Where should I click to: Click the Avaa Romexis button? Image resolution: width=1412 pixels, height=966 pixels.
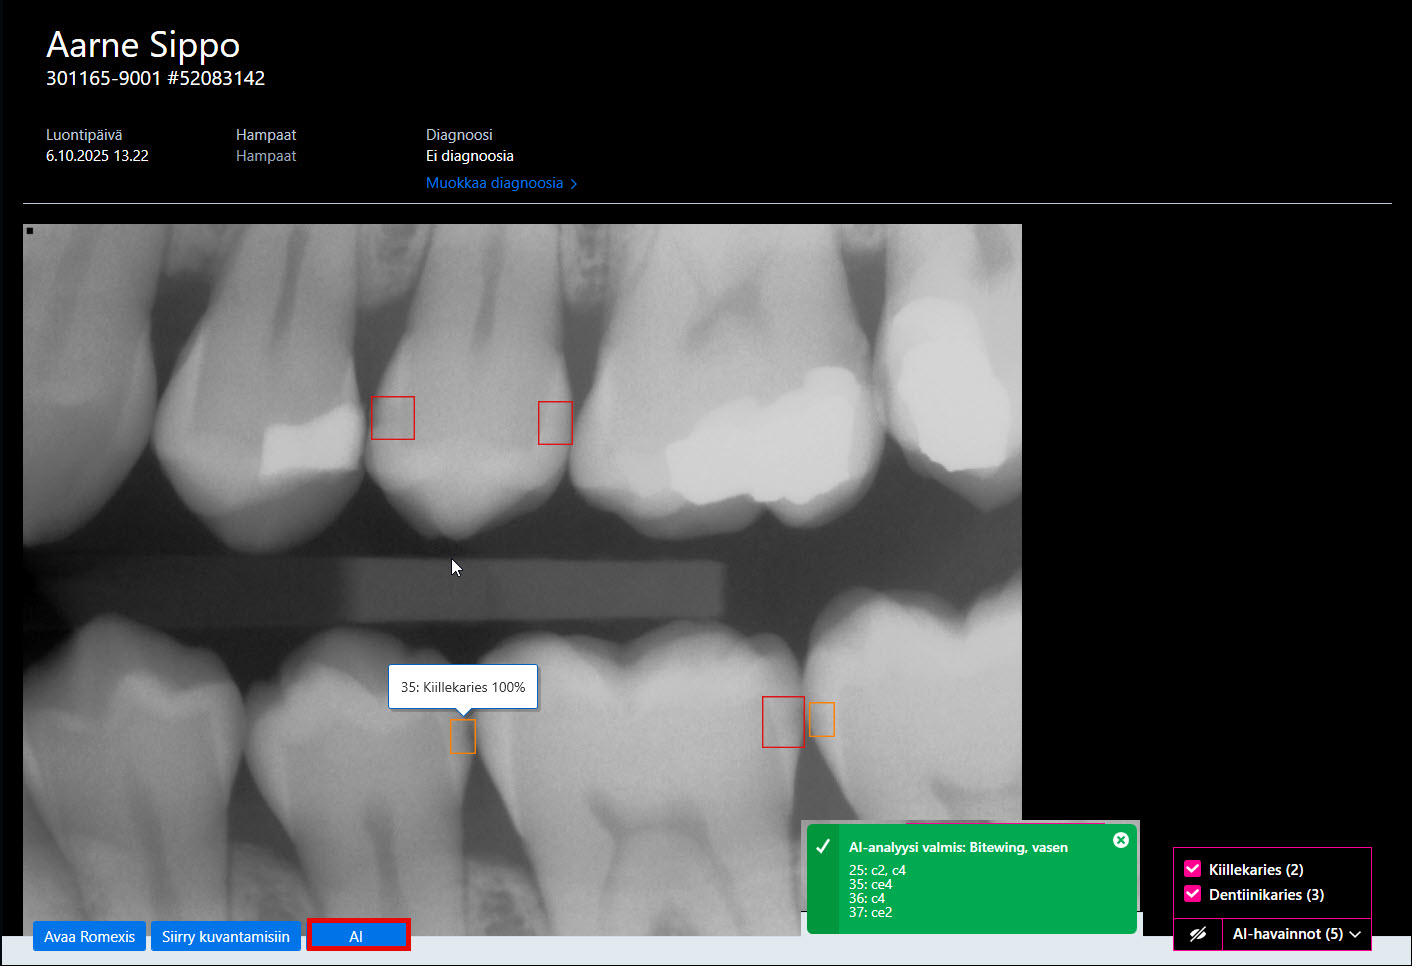click(89, 937)
